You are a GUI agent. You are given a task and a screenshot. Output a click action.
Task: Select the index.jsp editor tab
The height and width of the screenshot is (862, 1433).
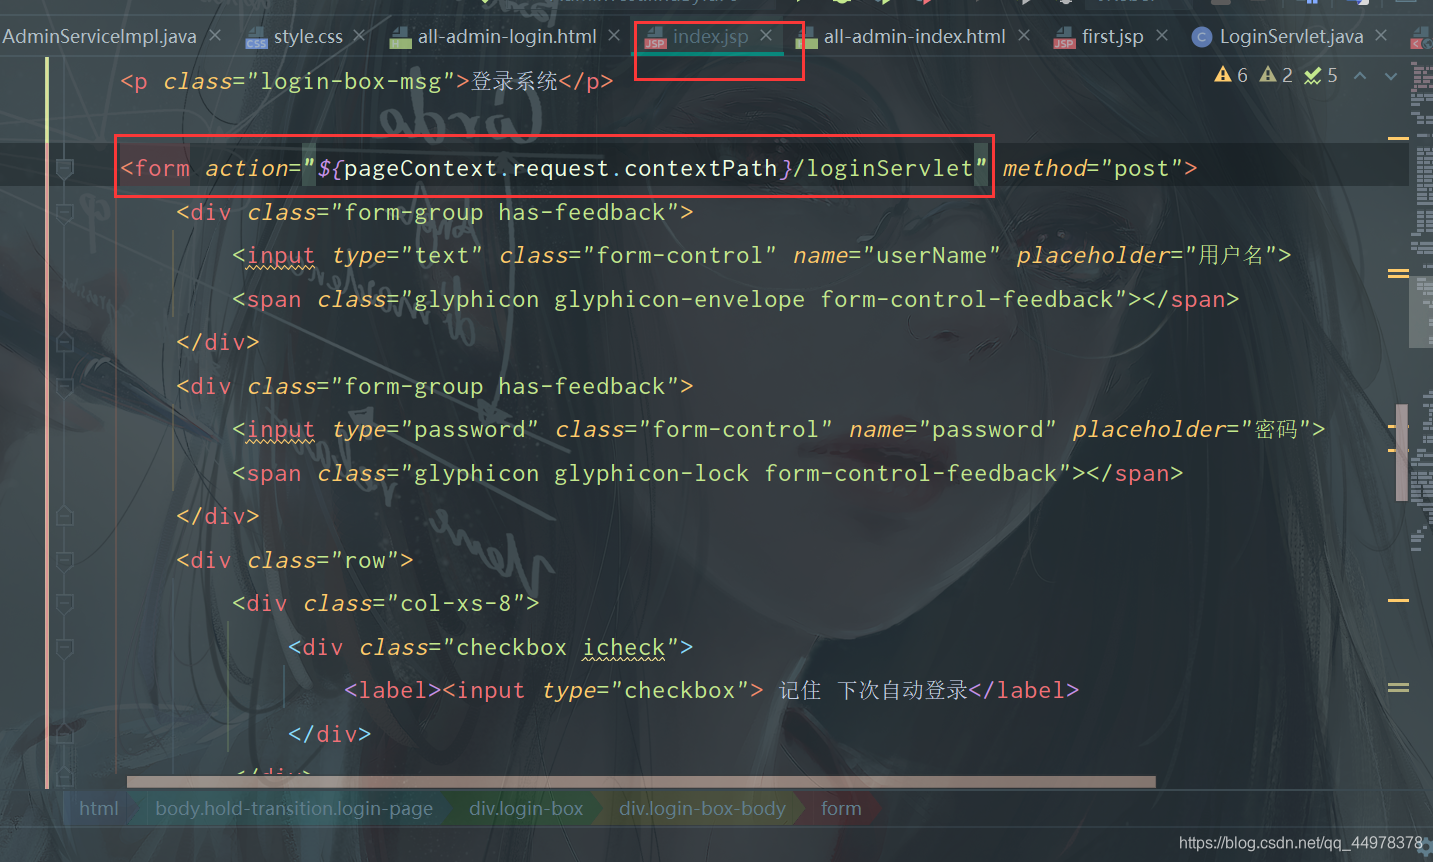710,37
